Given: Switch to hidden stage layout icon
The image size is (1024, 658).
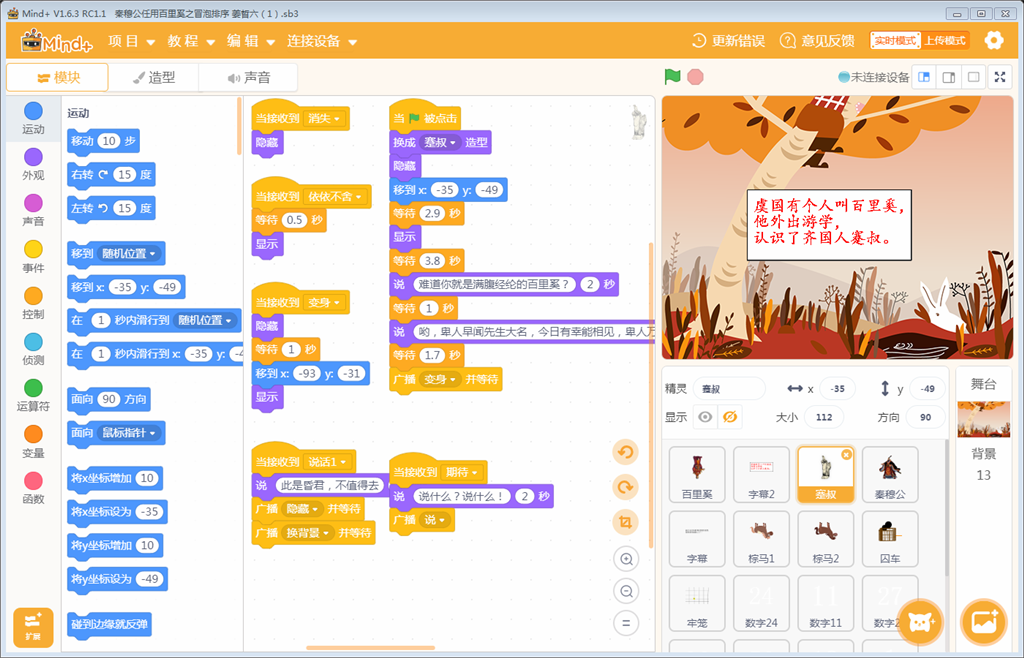Looking at the screenshot, I should (973, 77).
